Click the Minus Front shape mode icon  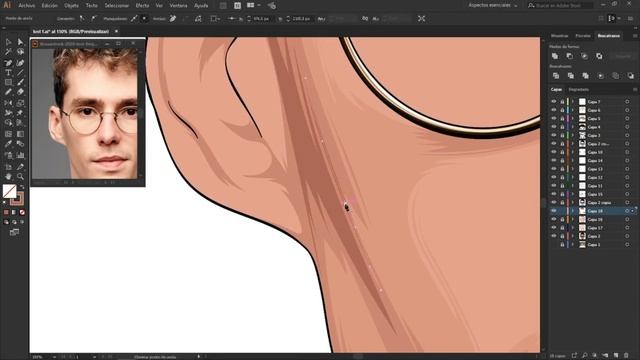coord(569,56)
